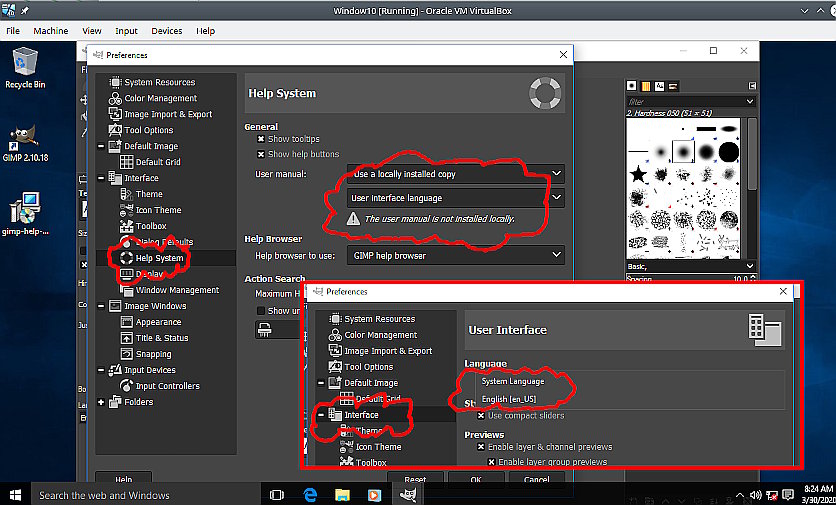Open the User interface language dropdown
This screenshot has height=505, width=836.
pos(455,198)
